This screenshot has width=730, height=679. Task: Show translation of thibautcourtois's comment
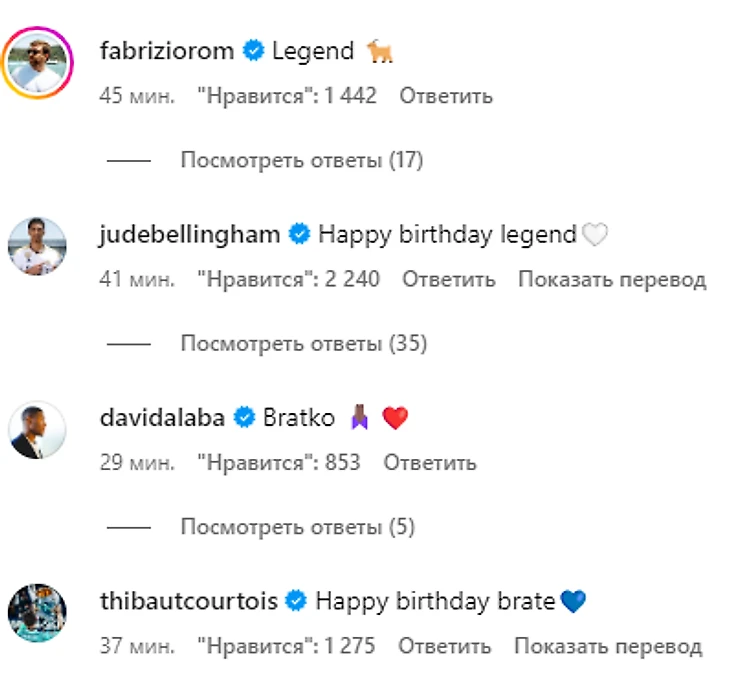608,647
